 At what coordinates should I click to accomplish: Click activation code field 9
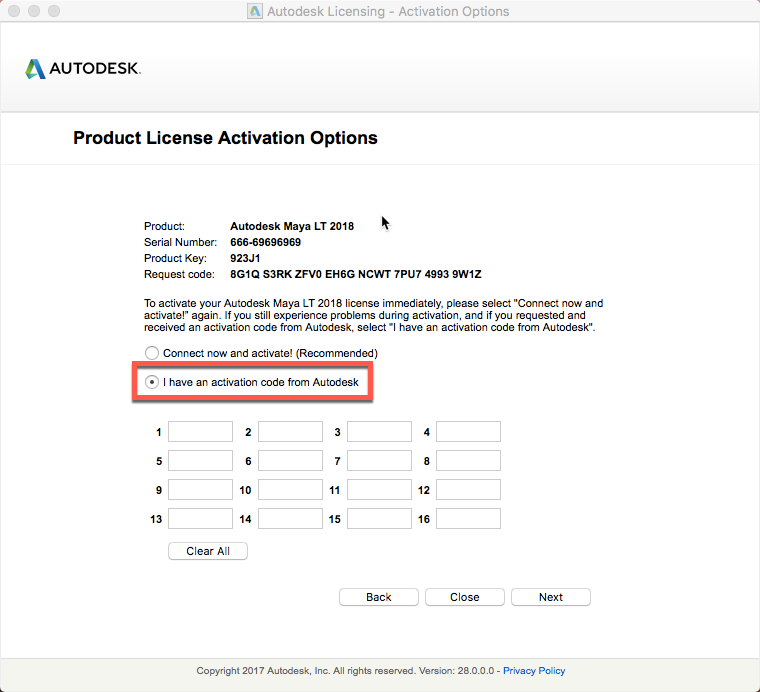200,489
